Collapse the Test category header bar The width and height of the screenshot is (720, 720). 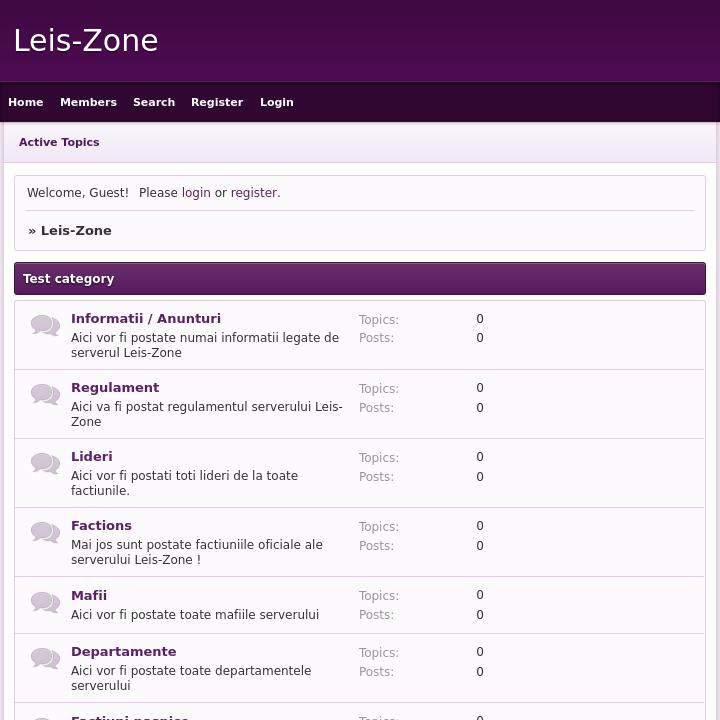tap(360, 279)
